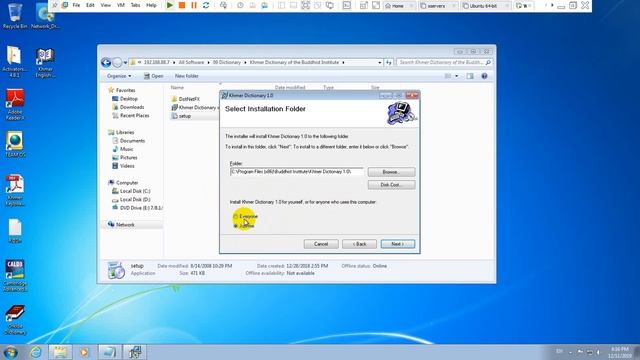640x360 pixels.
Task: Open the Browse folder dialog
Action: 391,172
